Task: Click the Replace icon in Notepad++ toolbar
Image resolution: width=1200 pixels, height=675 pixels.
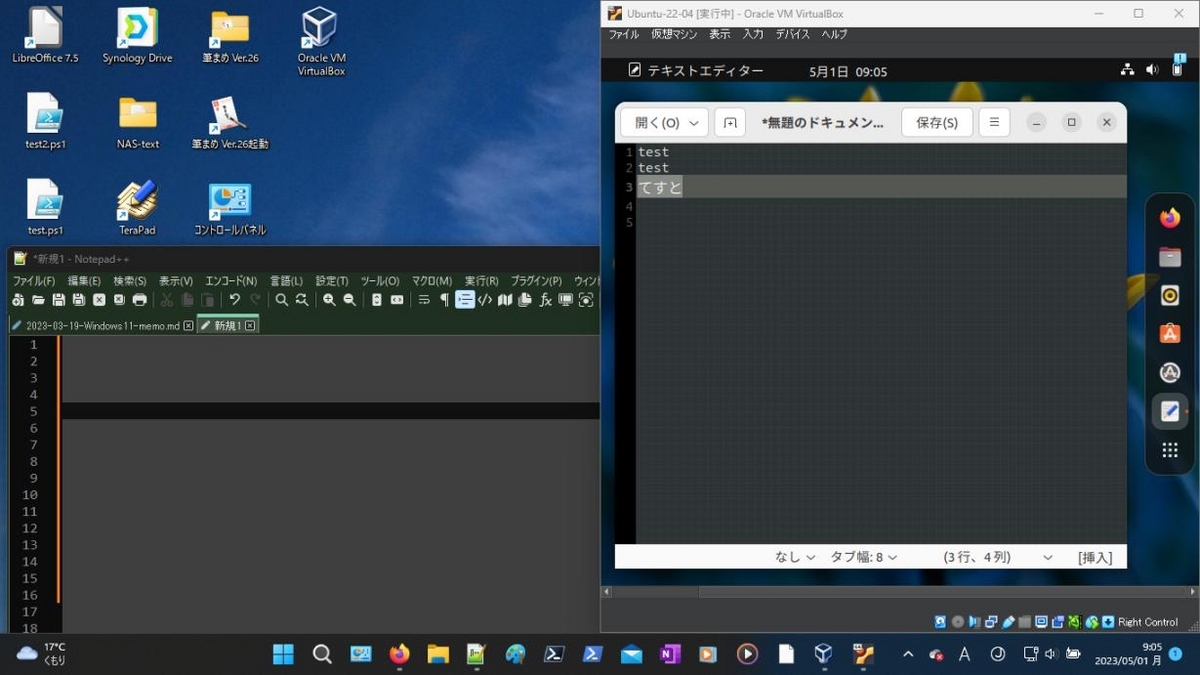Action: pyautogui.click(x=302, y=300)
